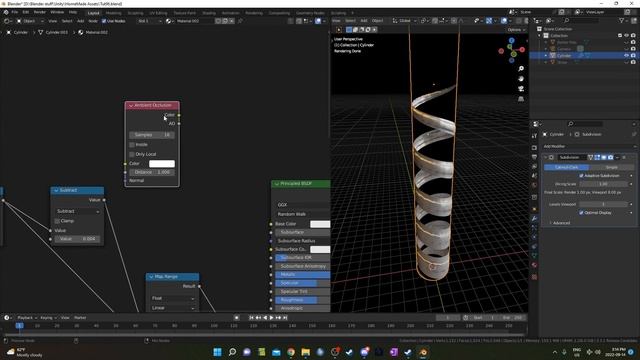Open the Add Modifier dropdown
This screenshot has height=360, width=640.
[589, 146]
